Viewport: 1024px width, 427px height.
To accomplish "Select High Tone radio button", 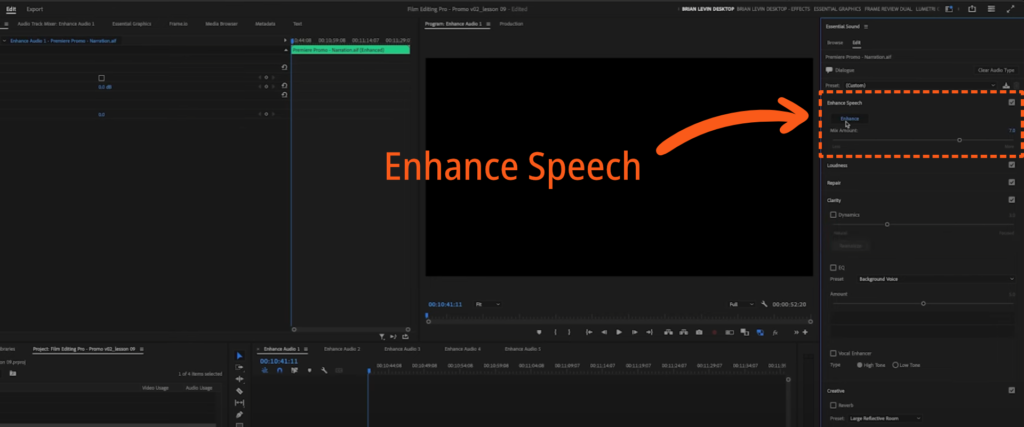I will click(859, 365).
